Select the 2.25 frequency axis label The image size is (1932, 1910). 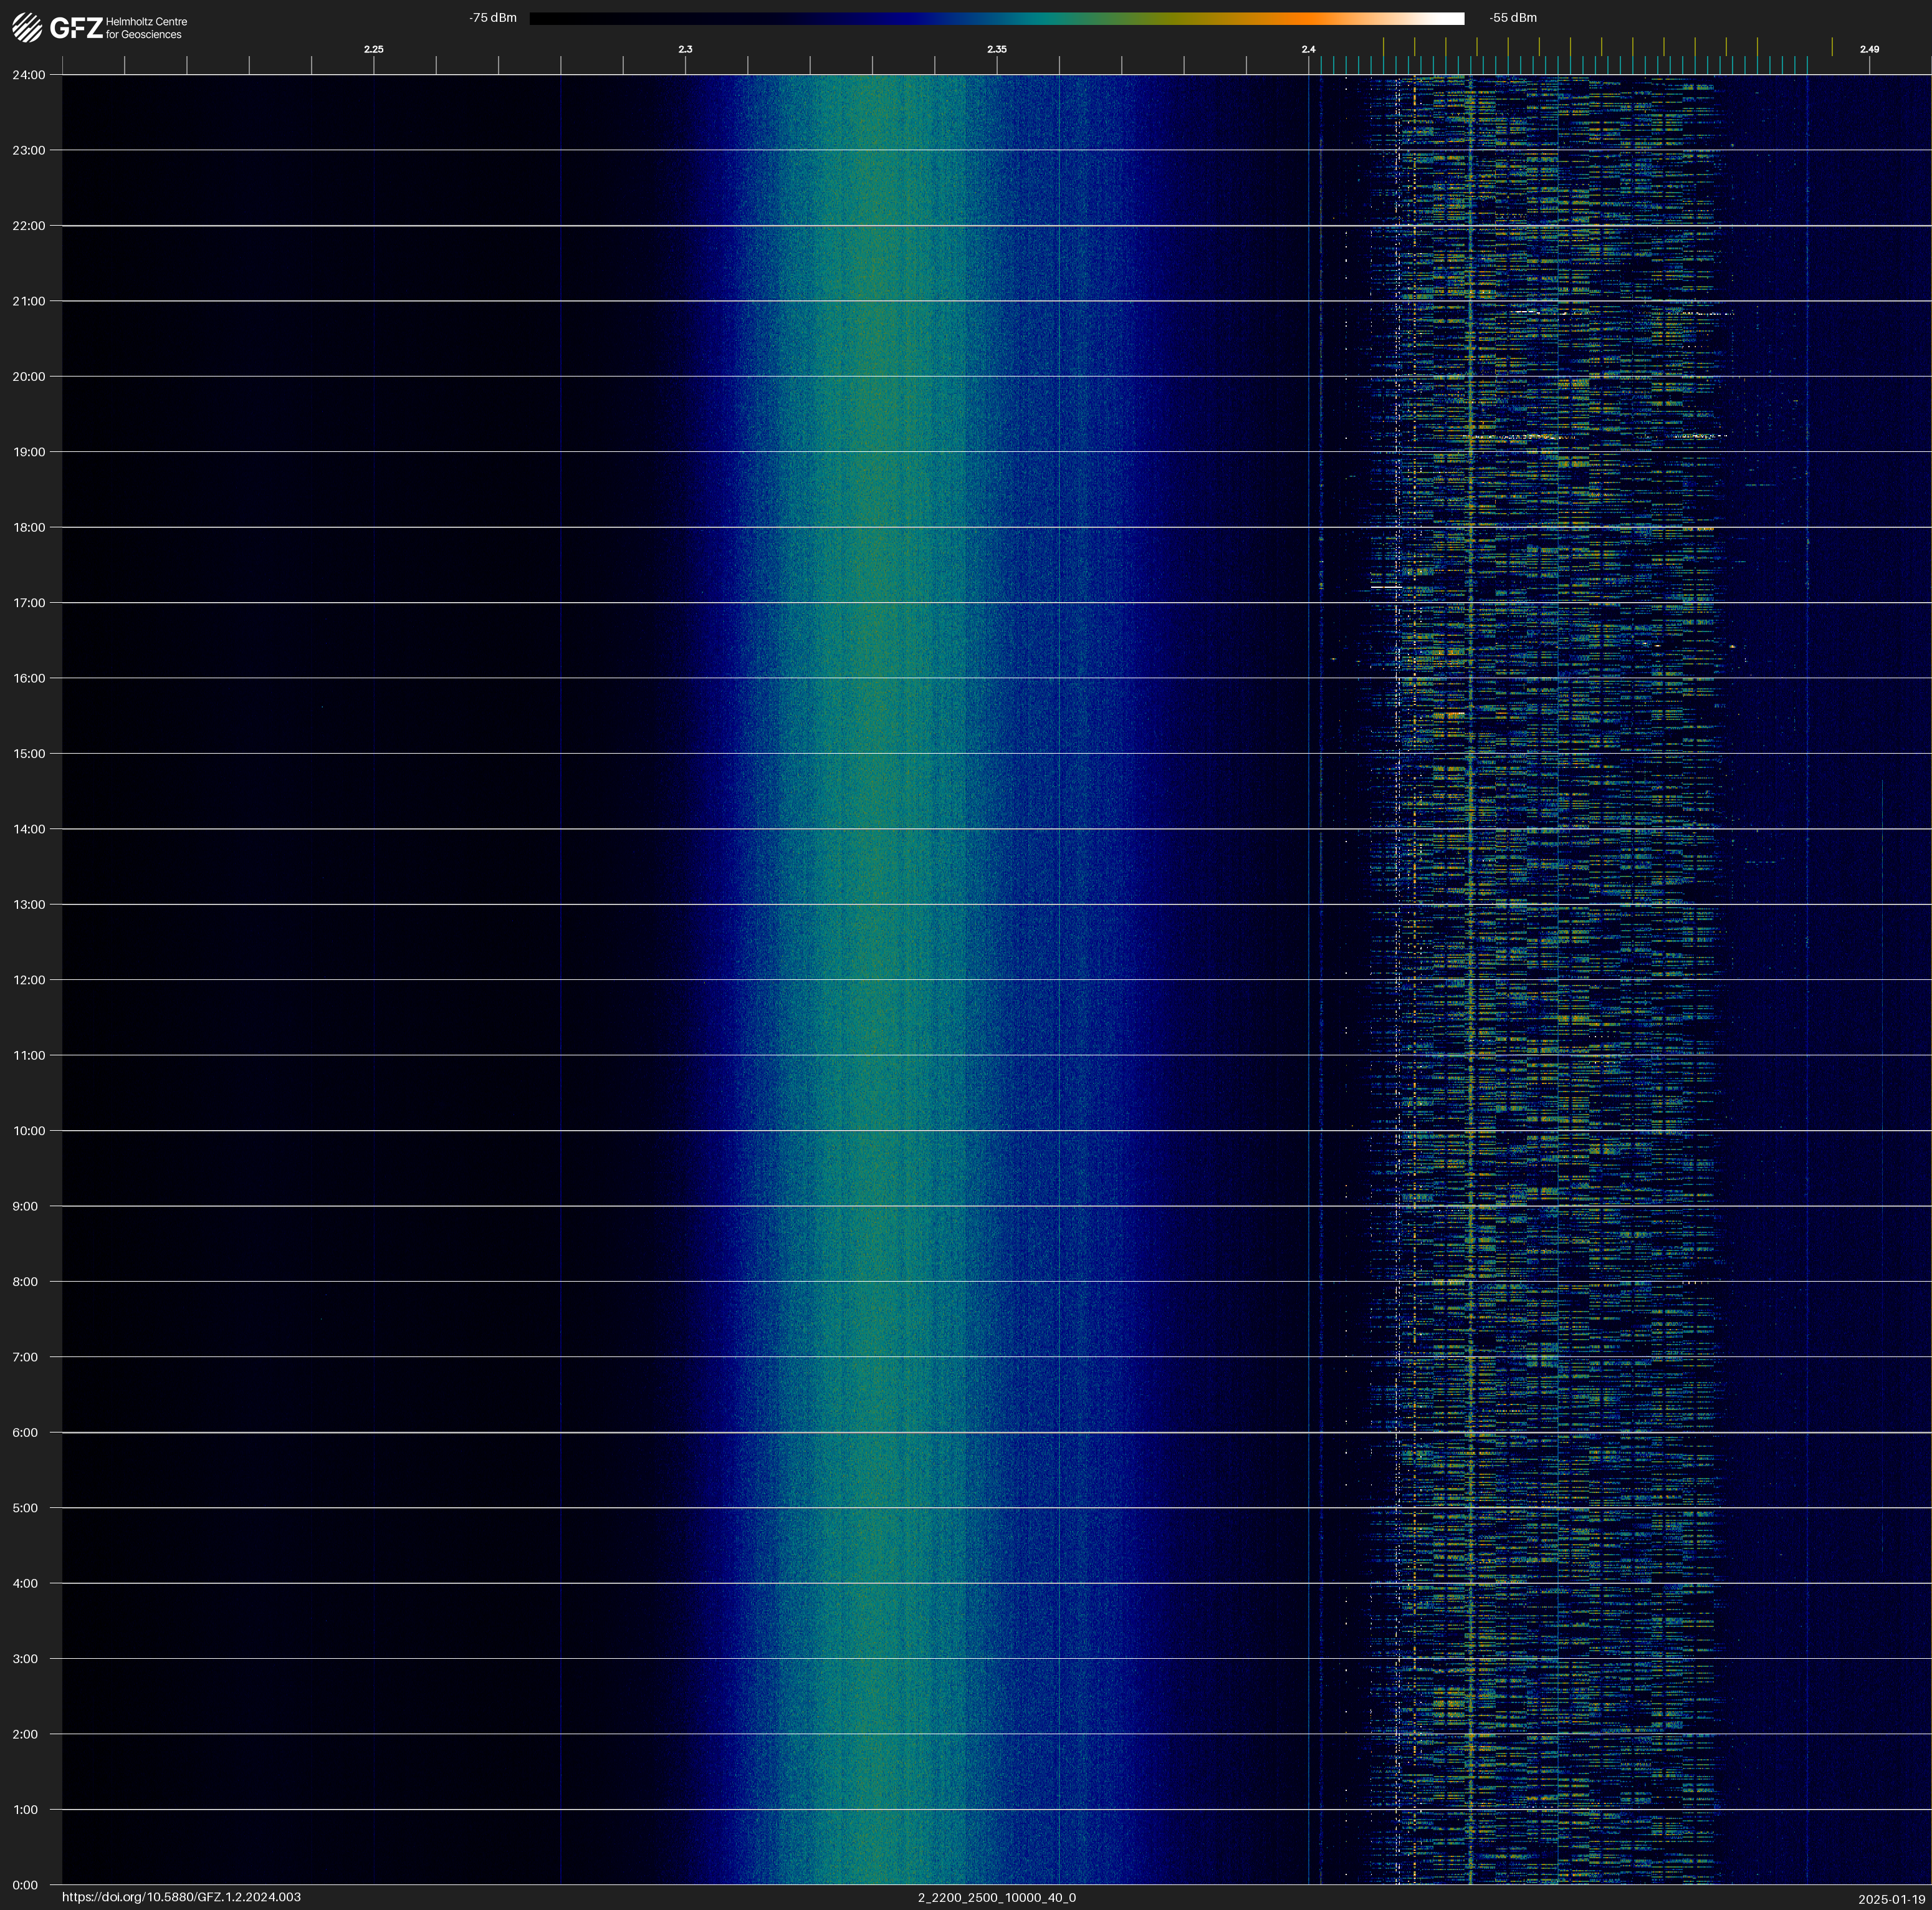tap(373, 49)
